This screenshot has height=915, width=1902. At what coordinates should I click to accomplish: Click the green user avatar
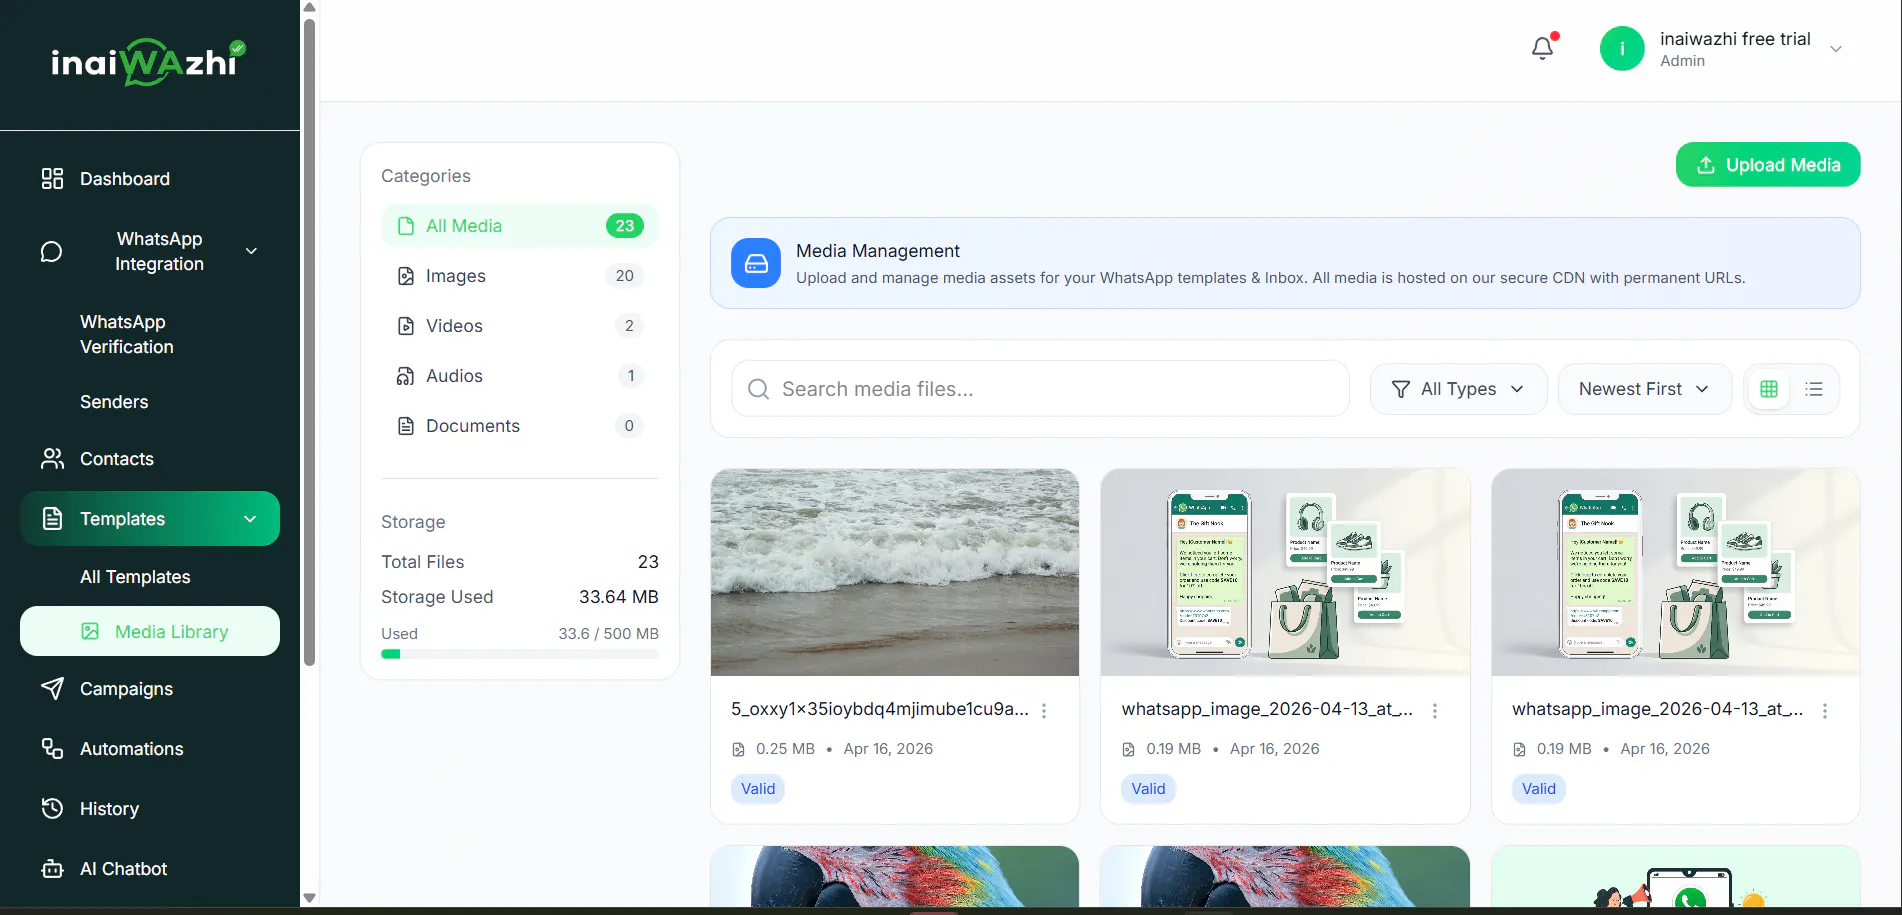coord(1622,49)
